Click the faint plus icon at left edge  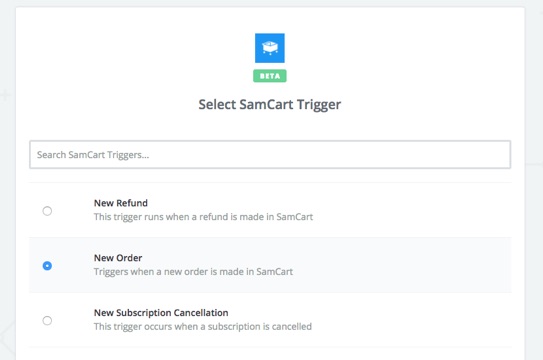(5, 95)
